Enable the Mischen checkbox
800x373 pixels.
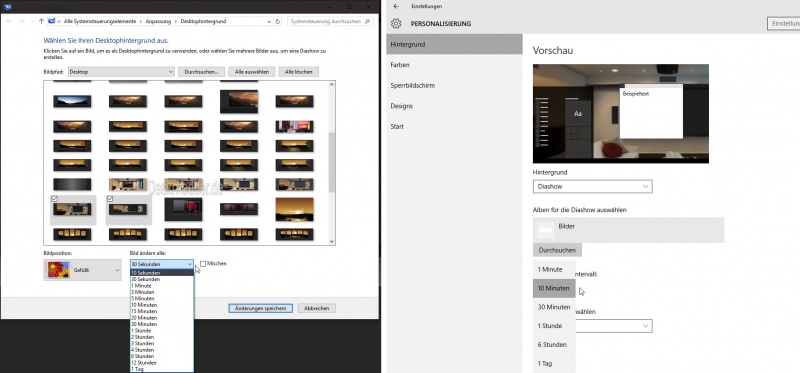(203, 264)
